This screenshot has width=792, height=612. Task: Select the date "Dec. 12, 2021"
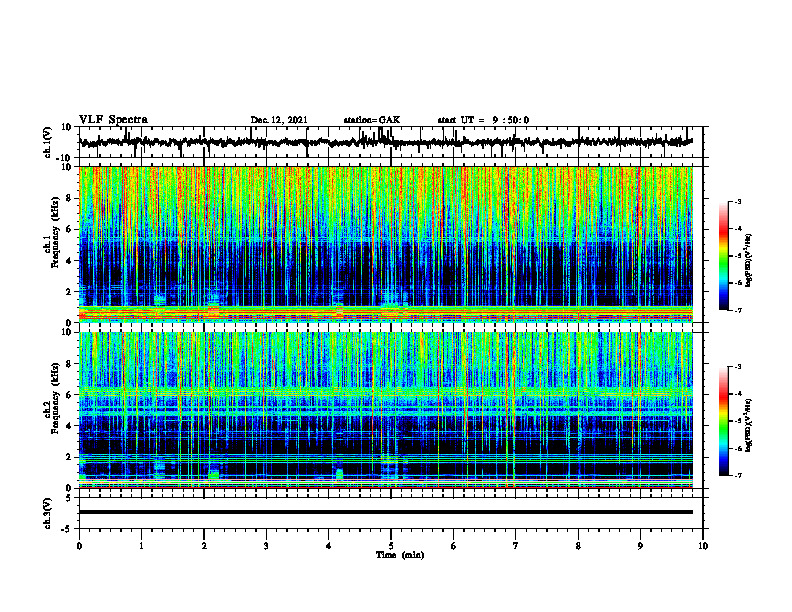pyautogui.click(x=279, y=120)
